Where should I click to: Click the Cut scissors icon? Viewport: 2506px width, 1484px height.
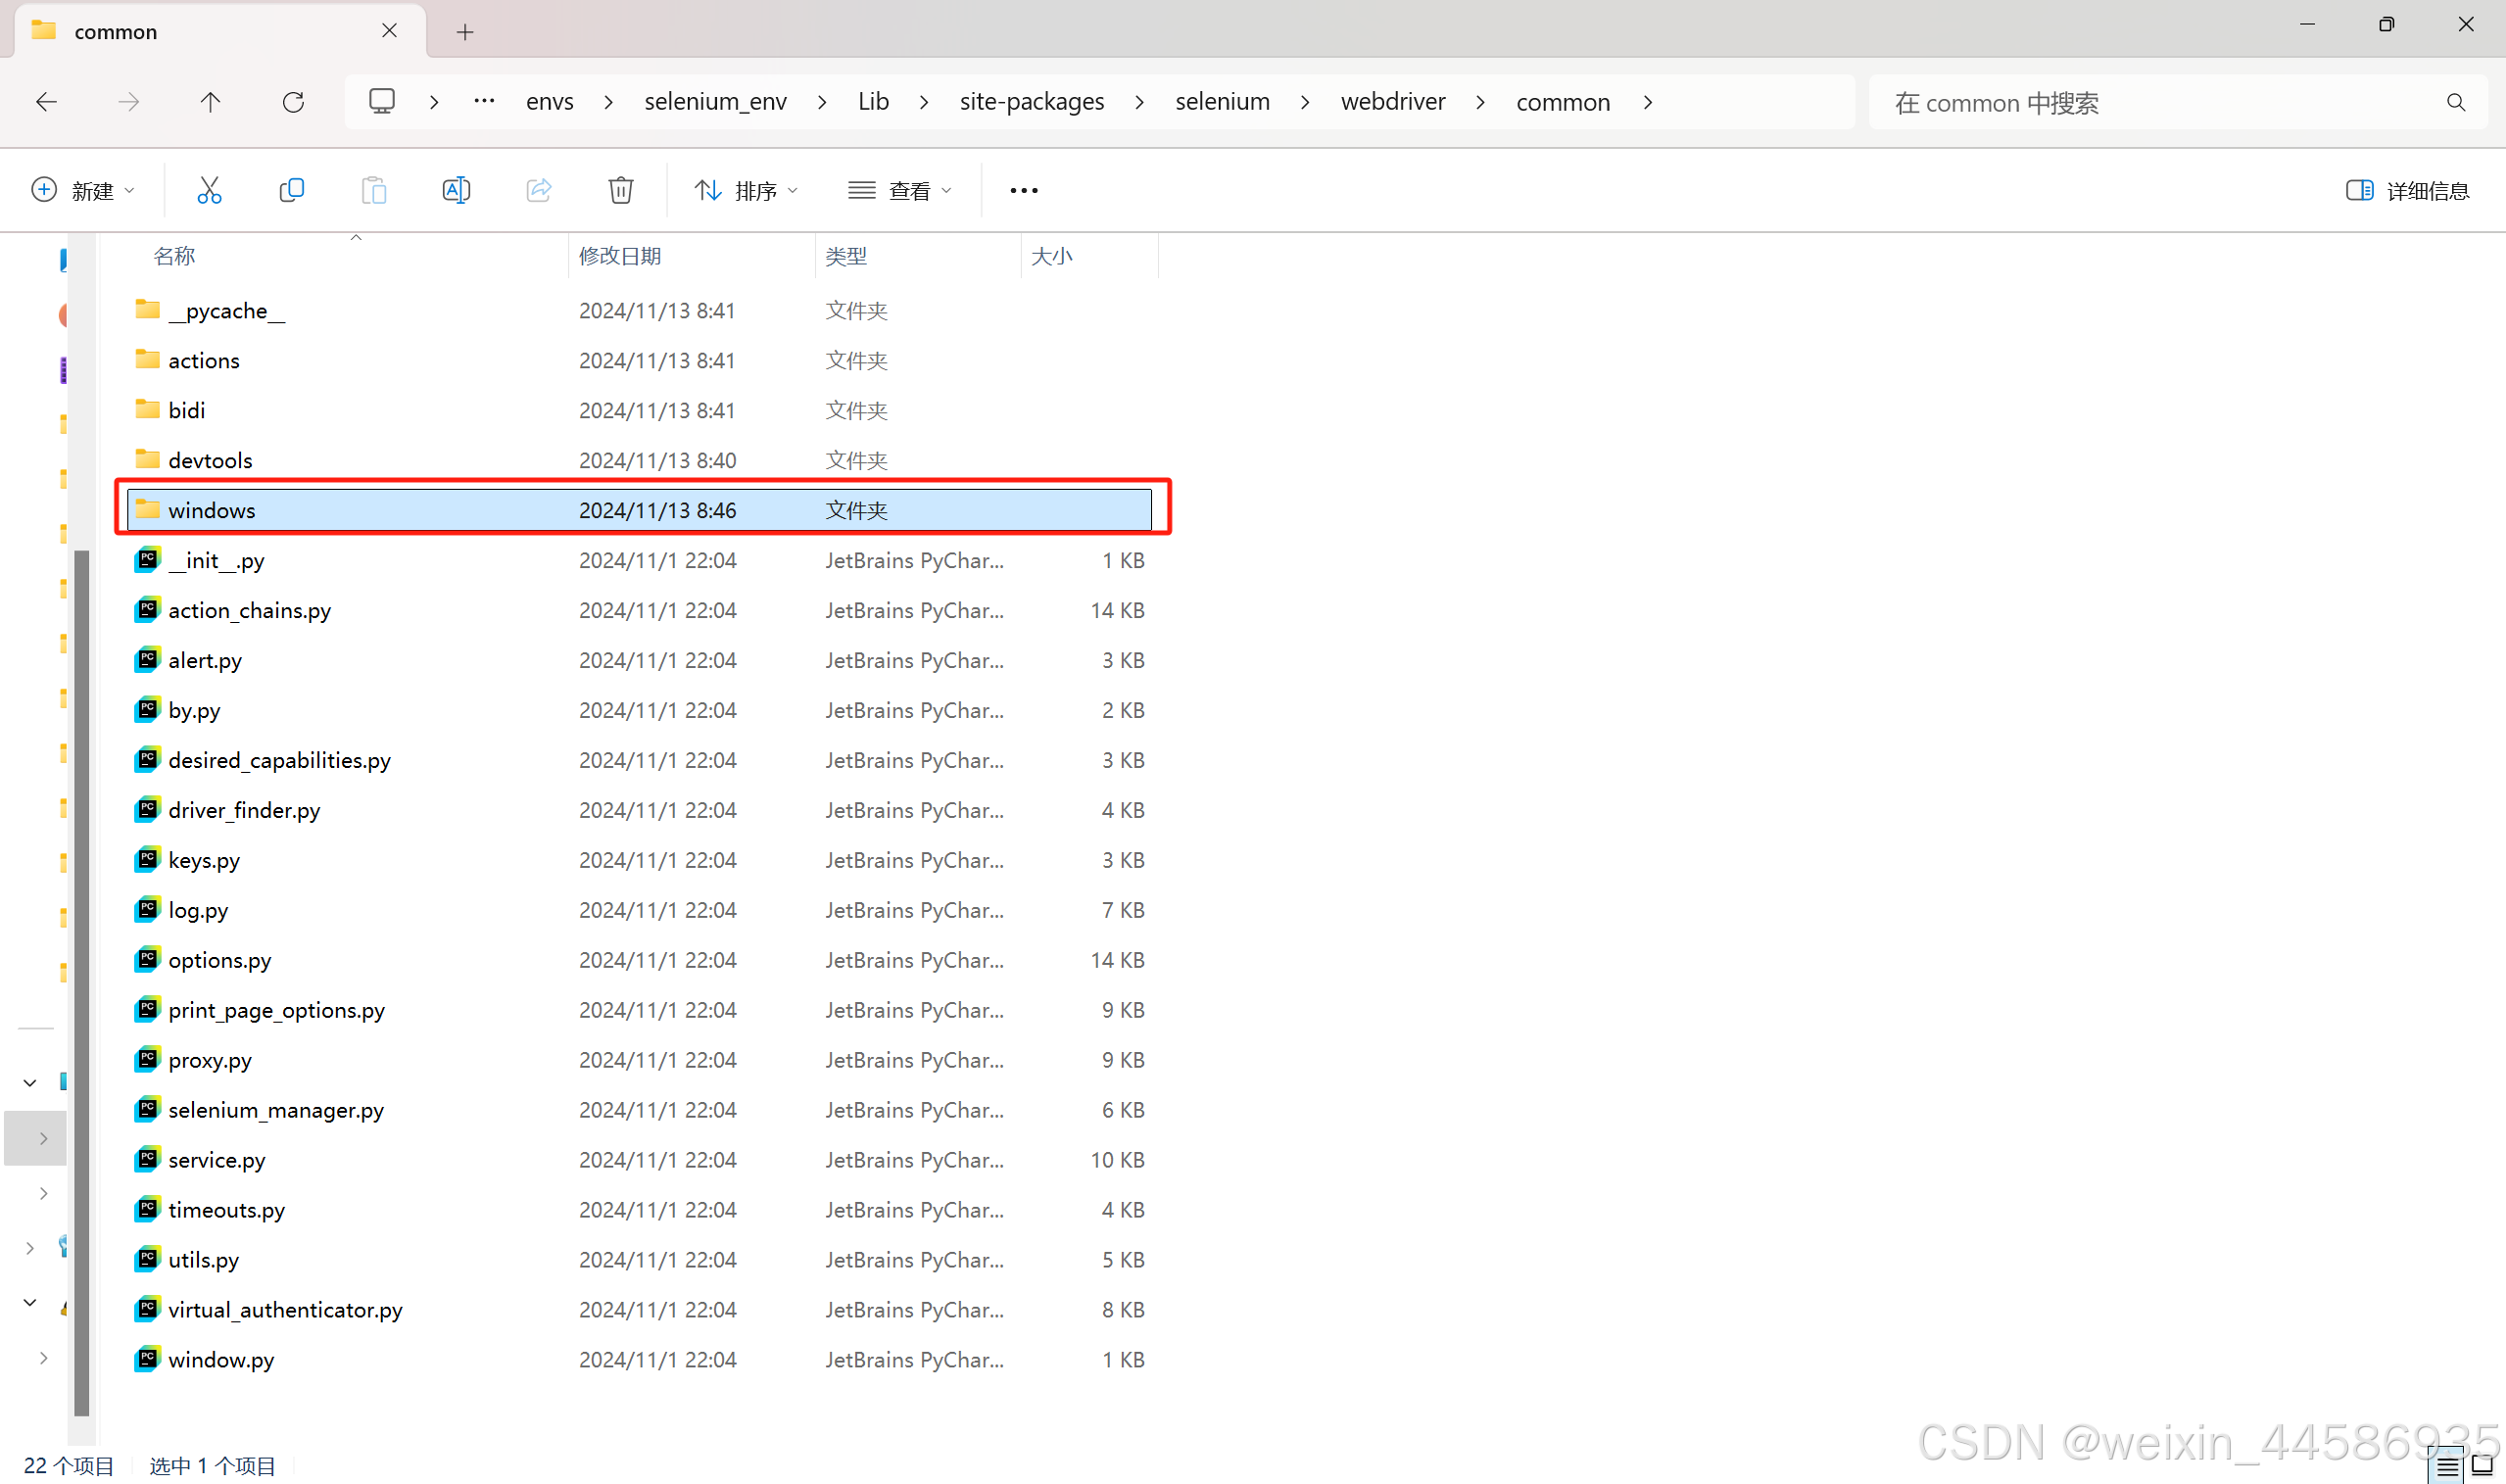(x=209, y=190)
